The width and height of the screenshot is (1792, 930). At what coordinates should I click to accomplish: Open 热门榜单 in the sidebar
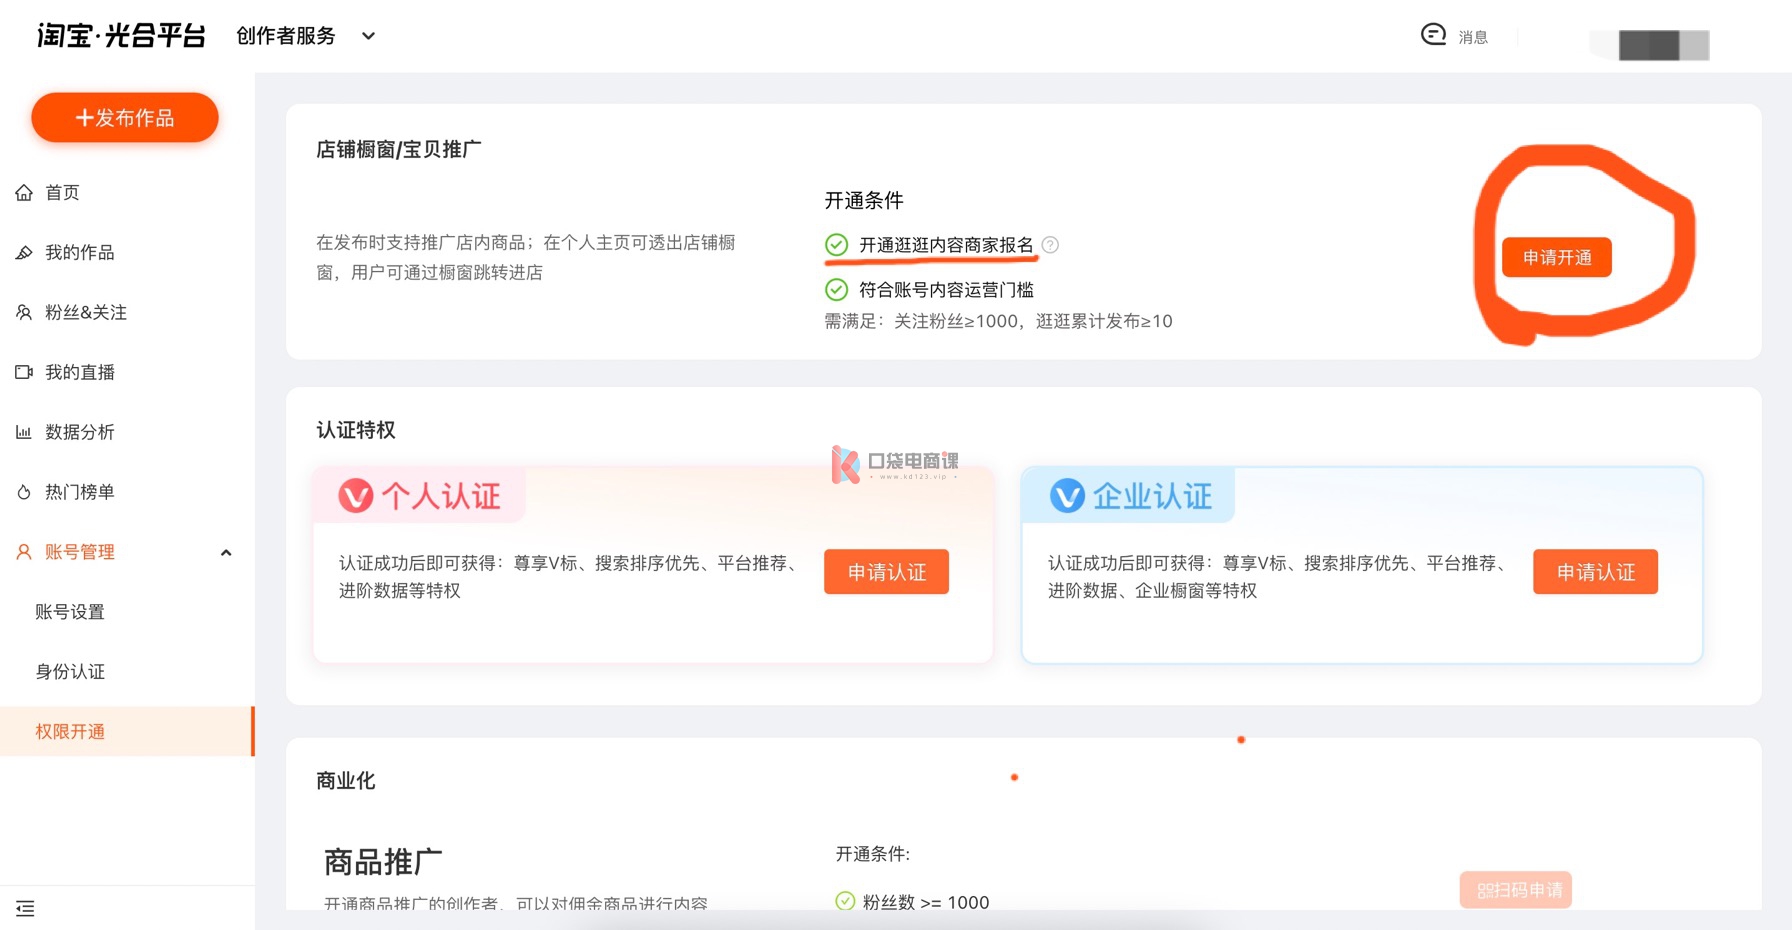[x=80, y=492]
